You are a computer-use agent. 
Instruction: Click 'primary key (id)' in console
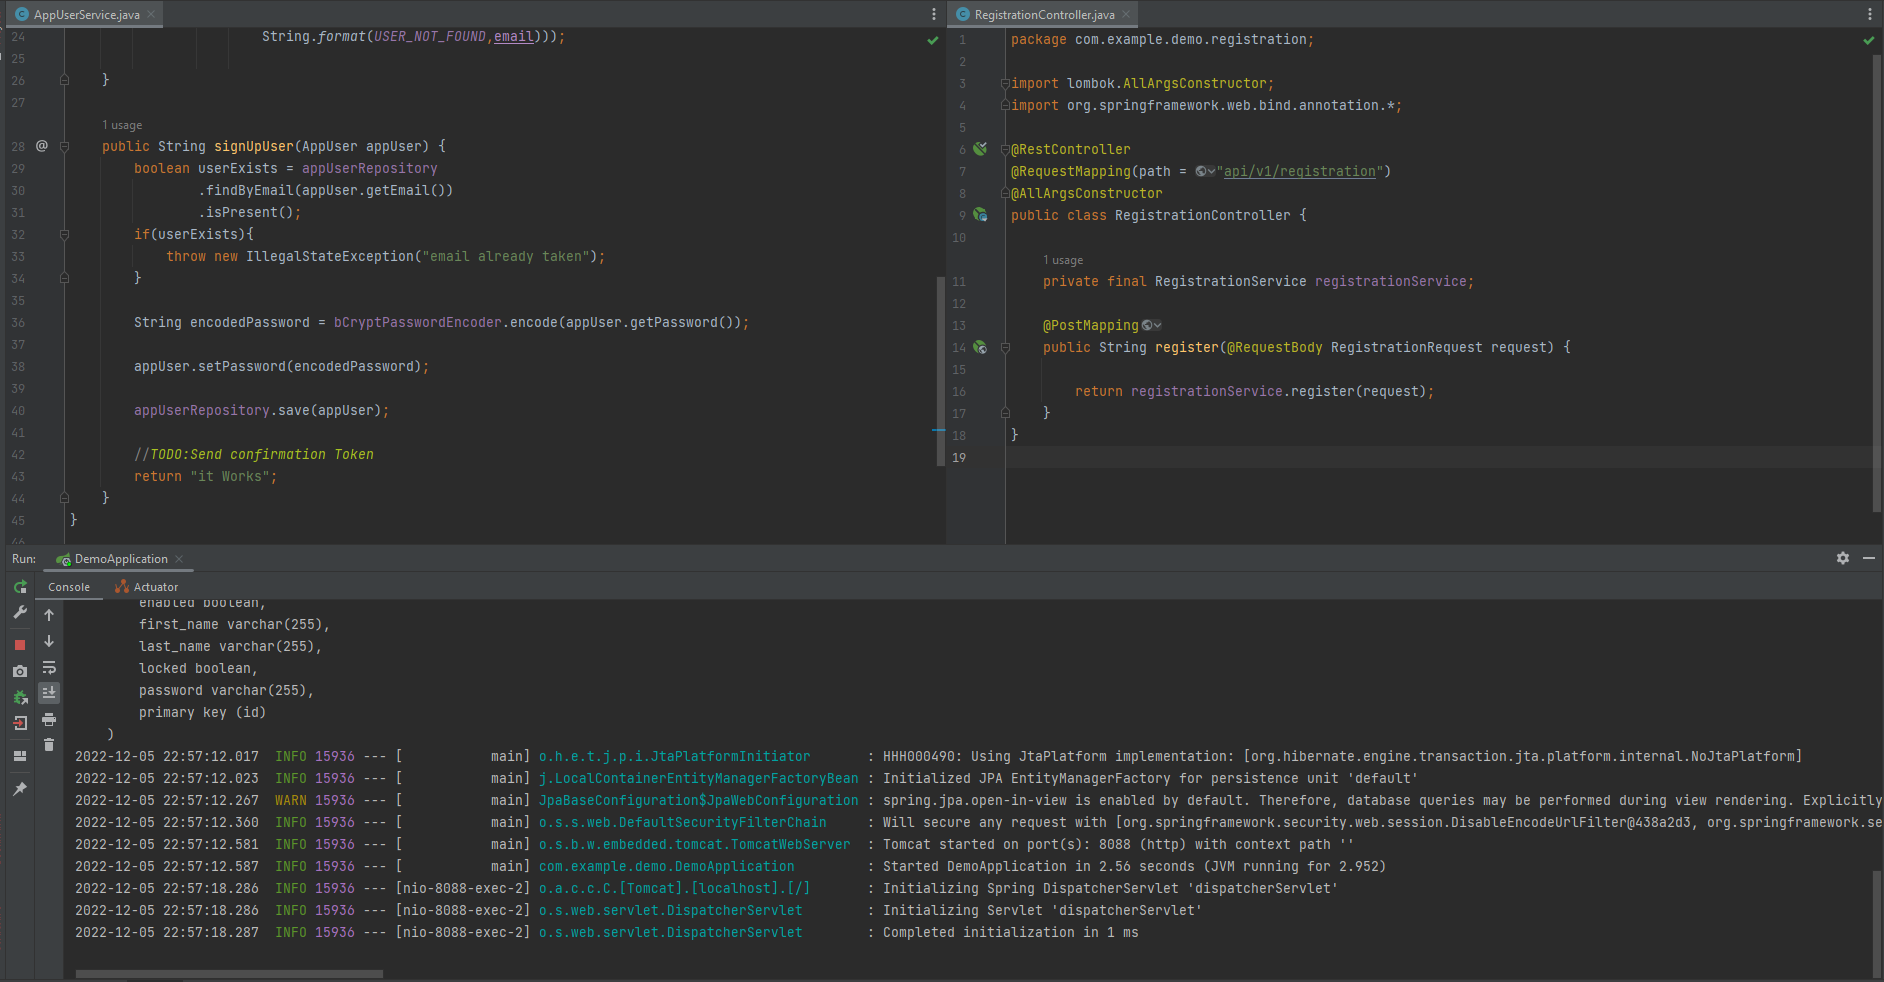pyautogui.click(x=202, y=712)
